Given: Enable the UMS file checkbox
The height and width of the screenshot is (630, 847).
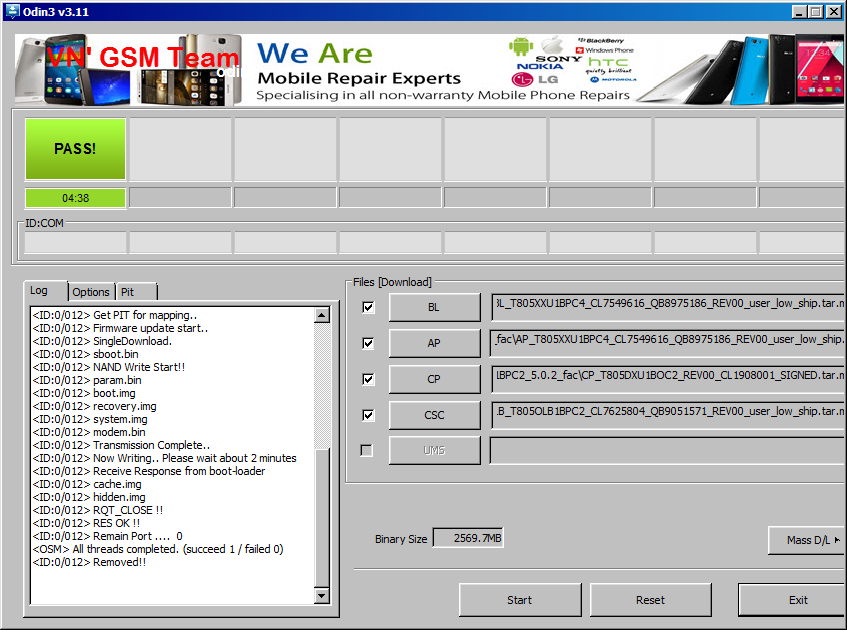Looking at the screenshot, I should (367, 451).
